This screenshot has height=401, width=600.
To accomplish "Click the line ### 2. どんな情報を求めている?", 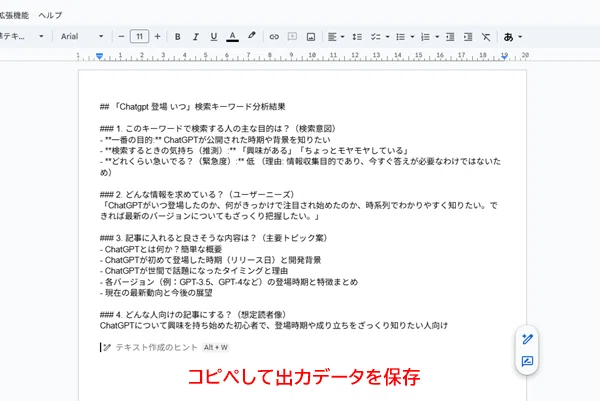I will 197,194.
